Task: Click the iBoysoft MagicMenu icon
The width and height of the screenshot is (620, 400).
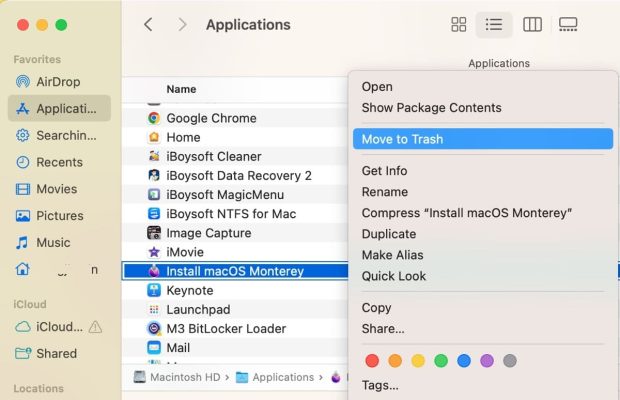Action: tap(154, 194)
